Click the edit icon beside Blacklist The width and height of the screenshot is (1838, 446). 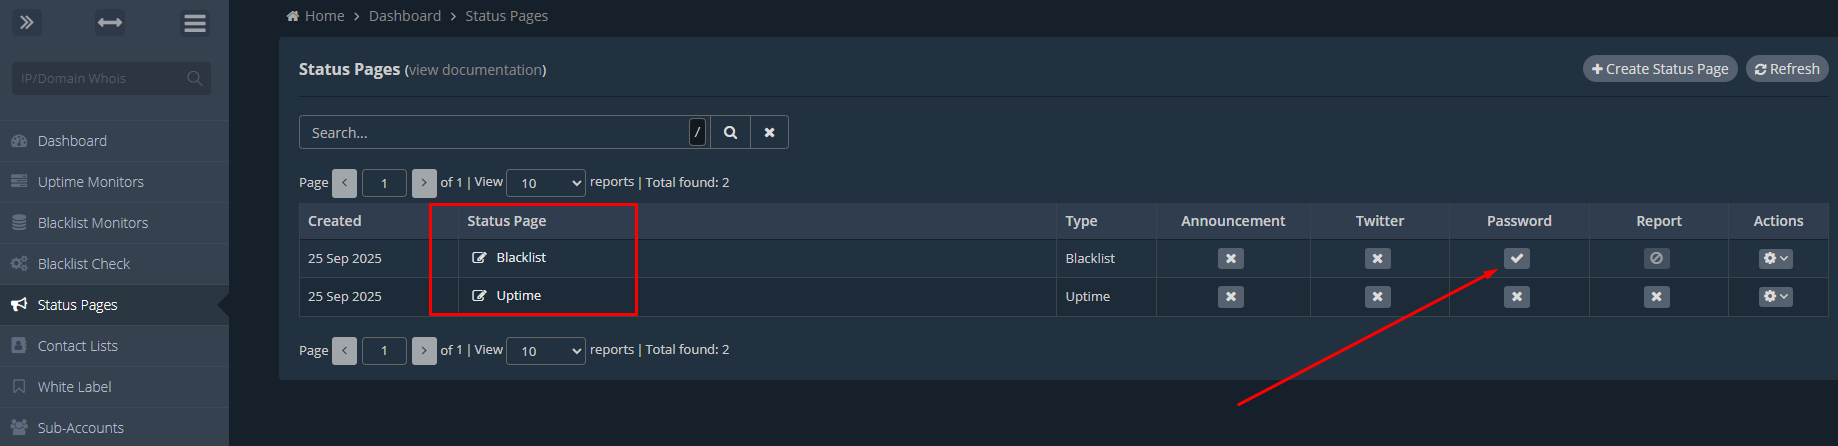coord(479,258)
